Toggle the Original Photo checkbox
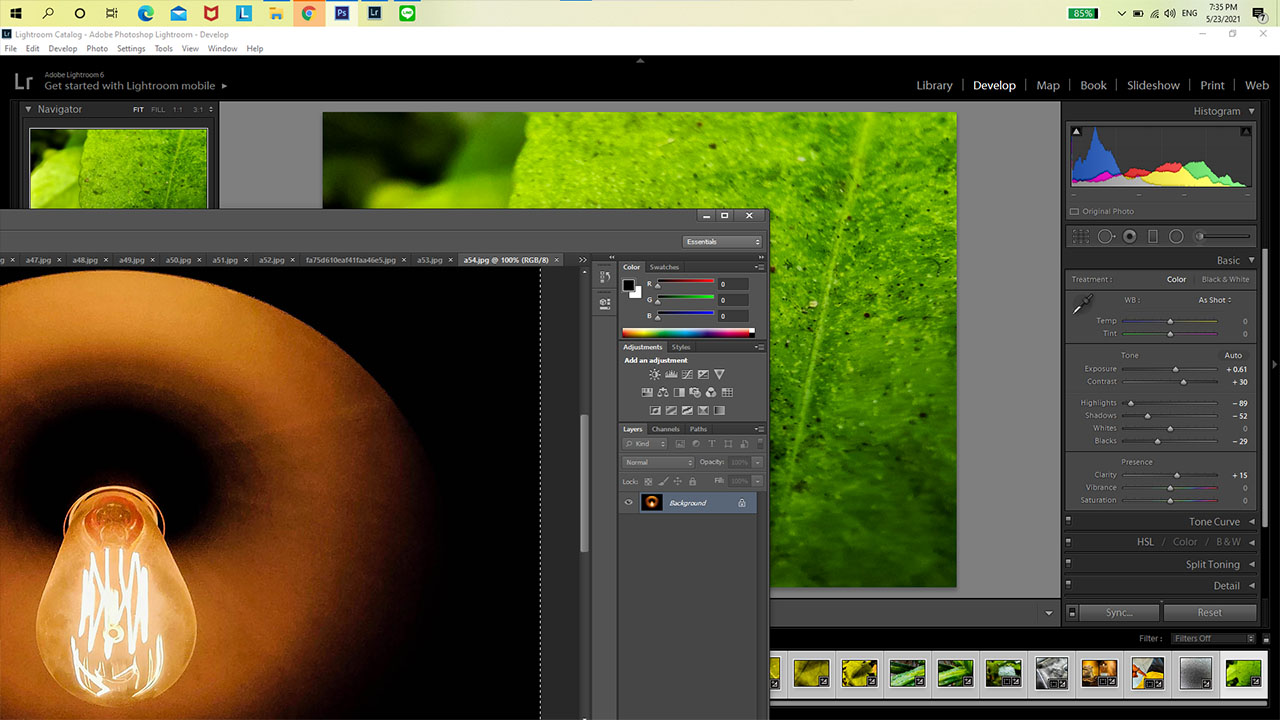This screenshot has height=720, width=1280. coord(1075,211)
